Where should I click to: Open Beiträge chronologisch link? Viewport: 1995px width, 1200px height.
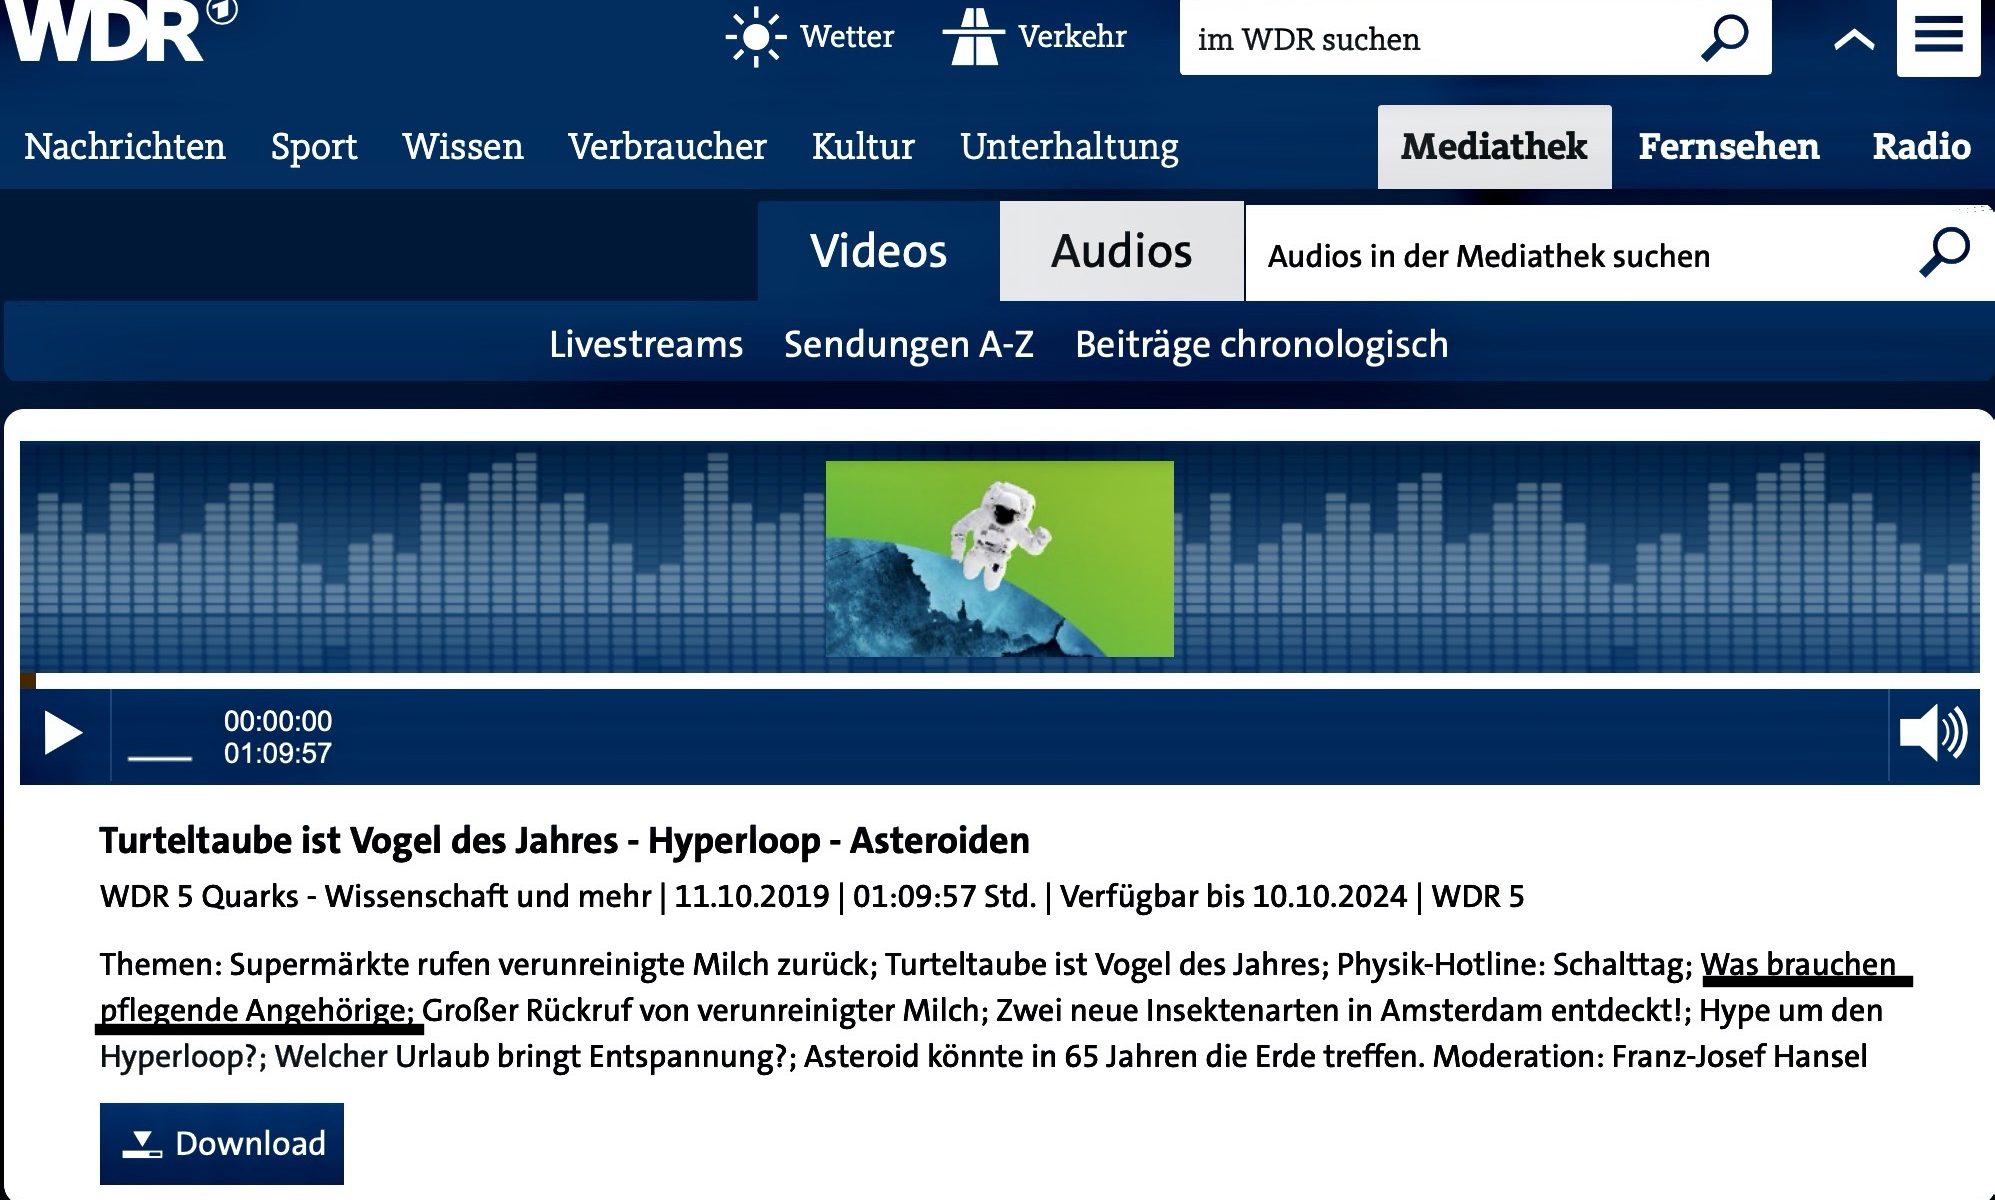(x=1262, y=344)
